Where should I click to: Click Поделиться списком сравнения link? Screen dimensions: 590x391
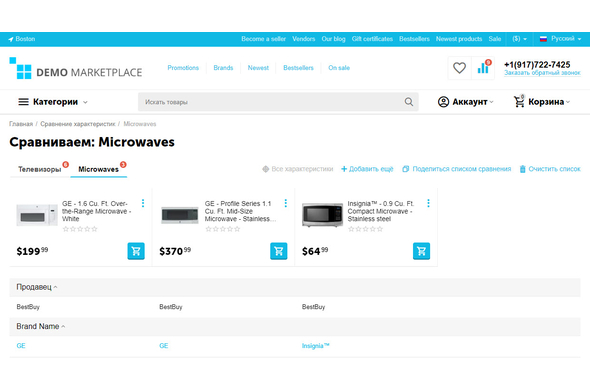point(456,169)
